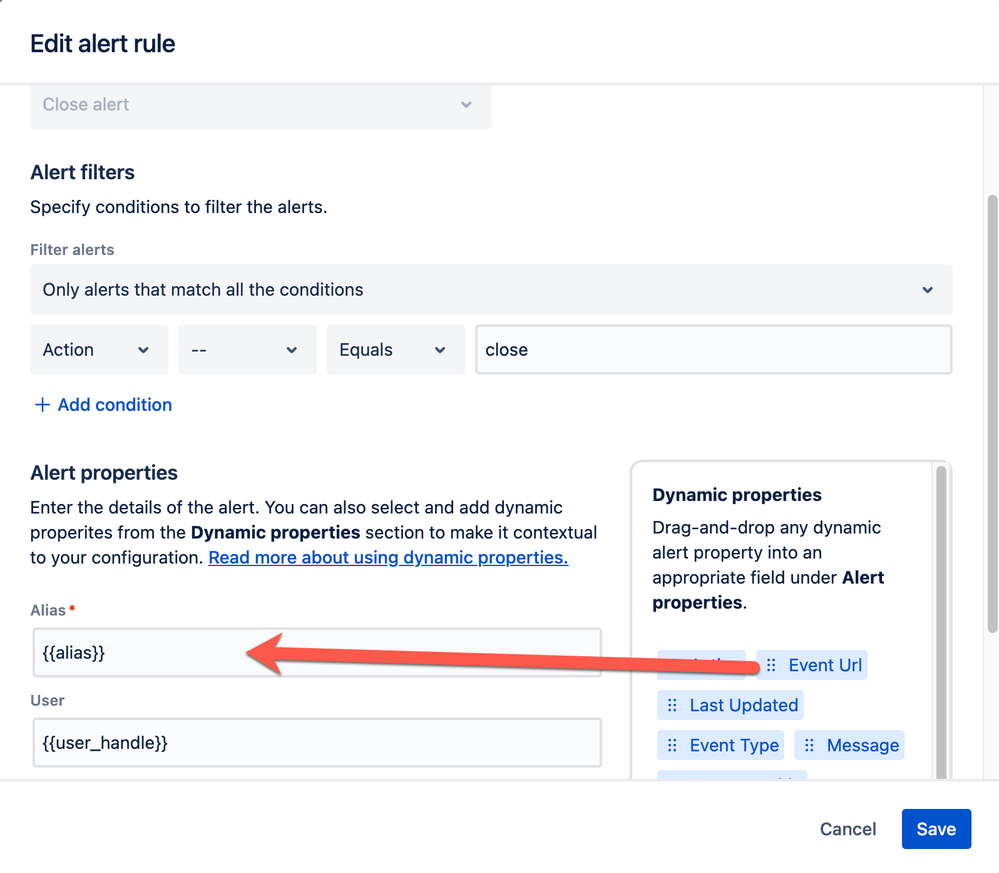Viewport: 999px width, 873px height.
Task: Click the condition value field containing "close"
Action: (713, 350)
